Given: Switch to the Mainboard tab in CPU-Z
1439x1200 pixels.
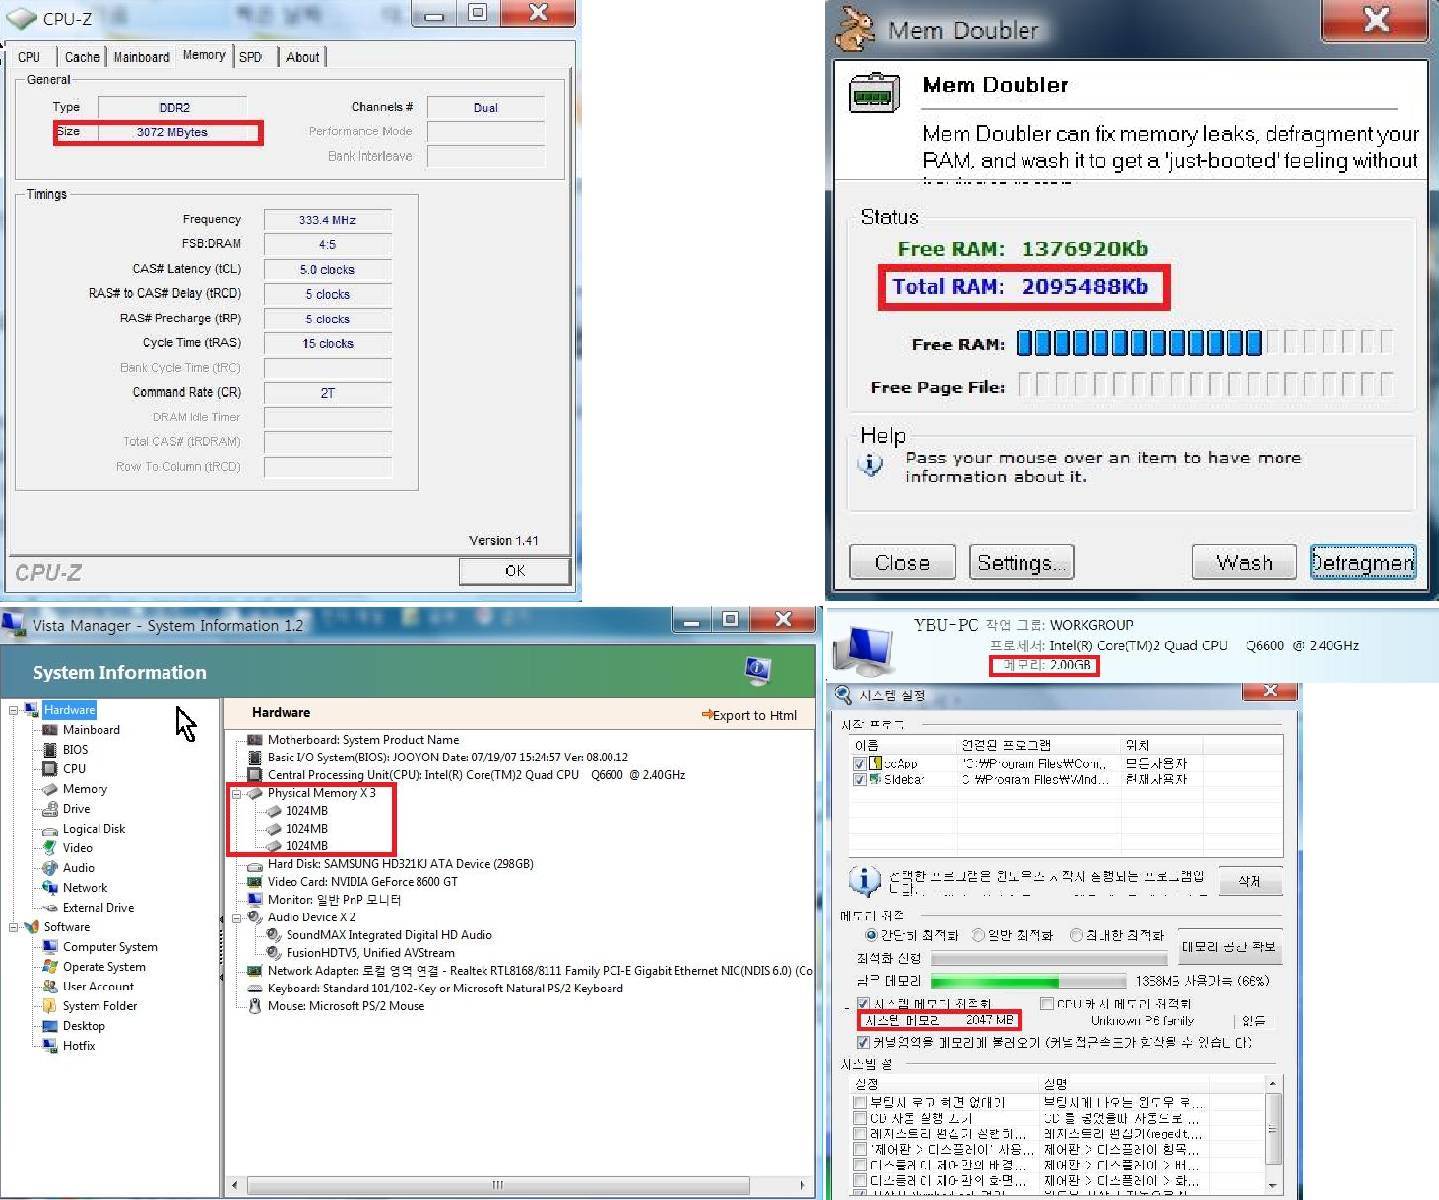Looking at the screenshot, I should click(141, 57).
